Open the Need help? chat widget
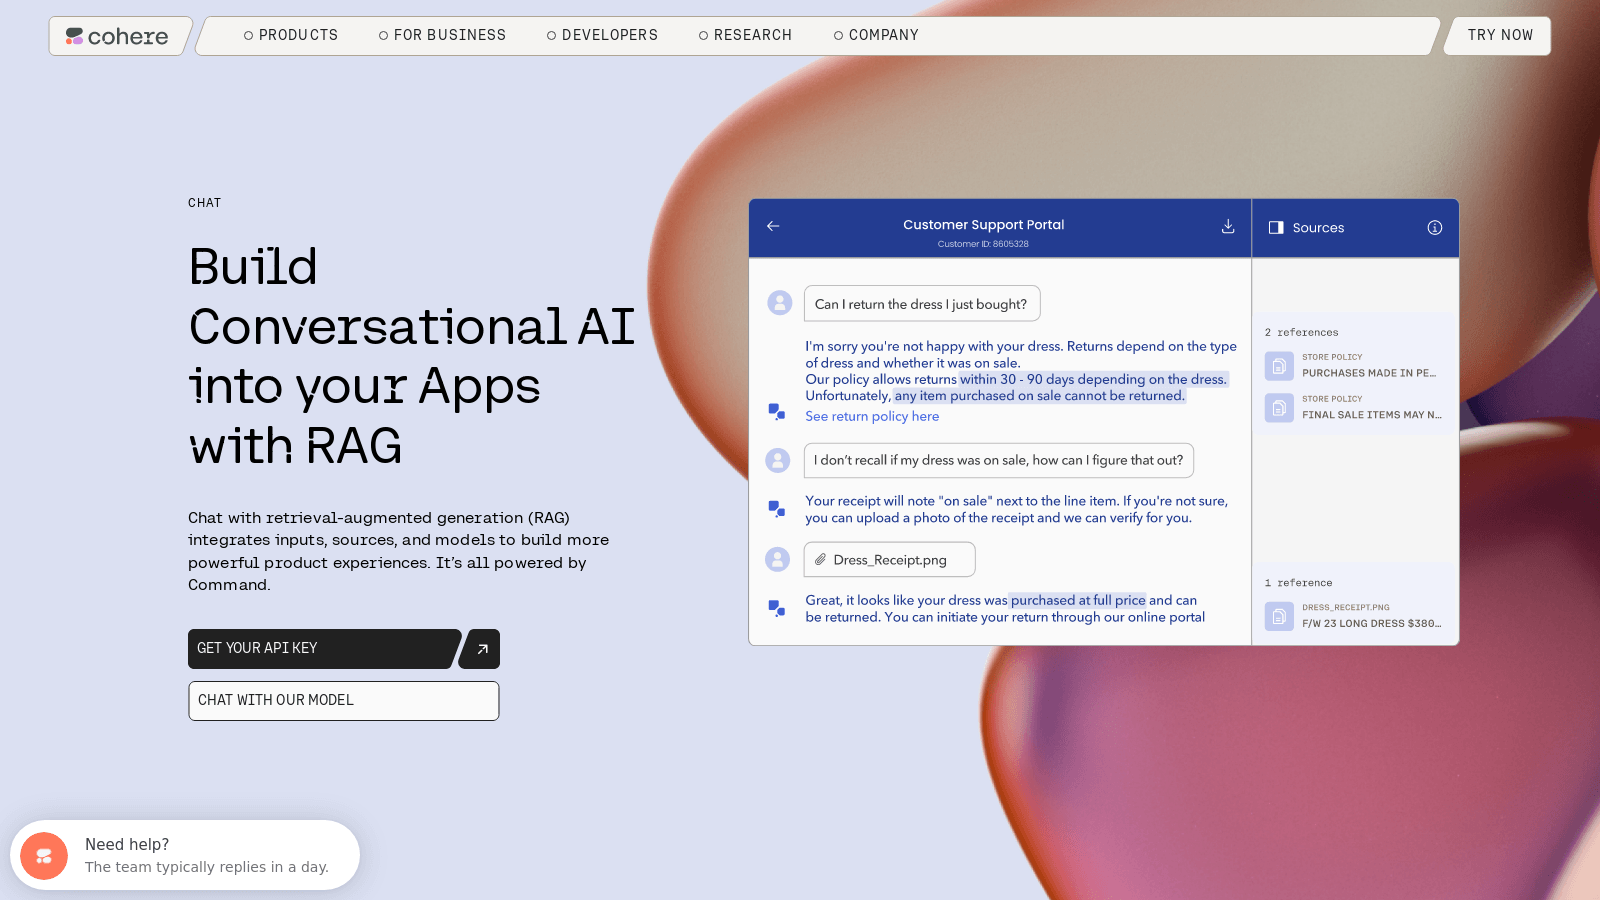Image resolution: width=1600 pixels, height=900 pixels. click(x=185, y=855)
